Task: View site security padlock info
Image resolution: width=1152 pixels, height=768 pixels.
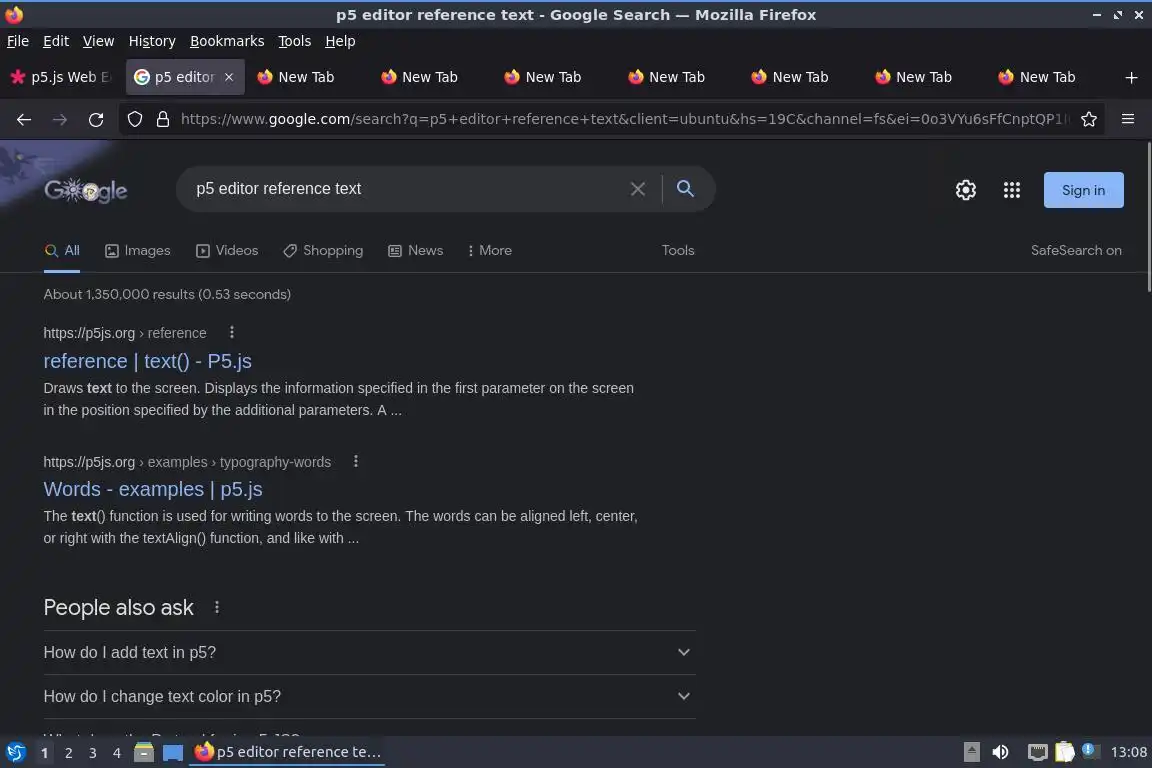Action: pos(163,119)
